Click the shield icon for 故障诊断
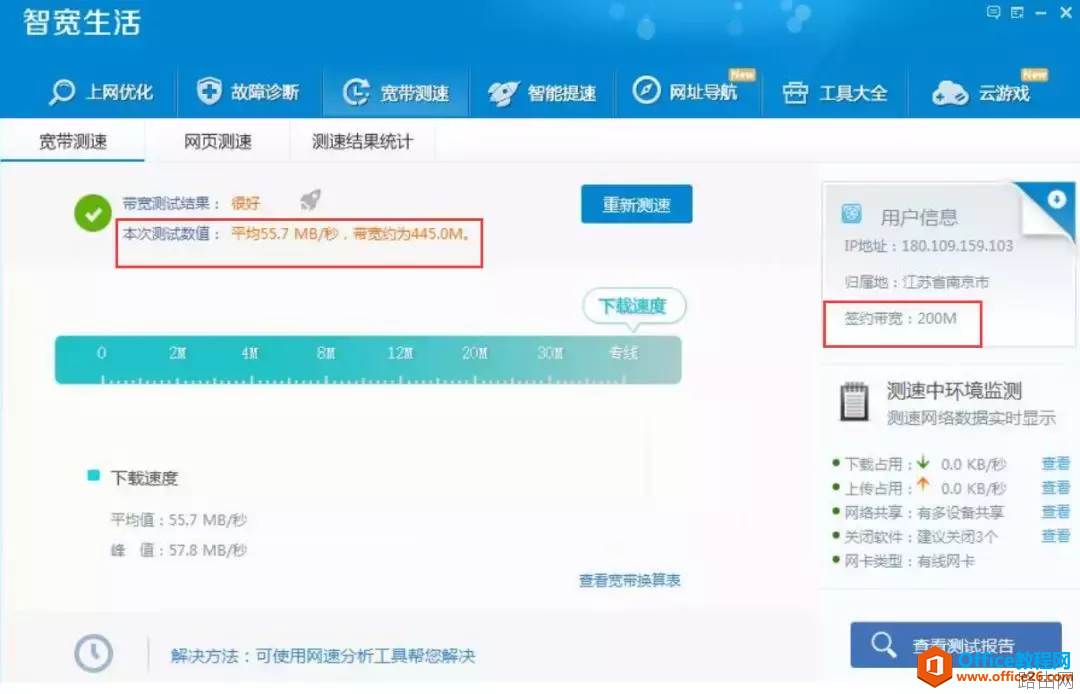 (209, 90)
